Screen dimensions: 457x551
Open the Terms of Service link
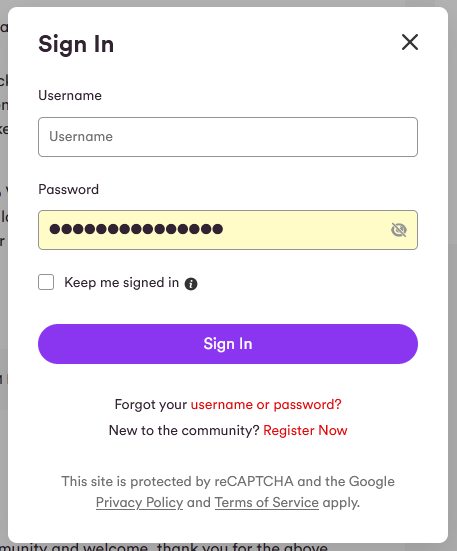tap(267, 503)
